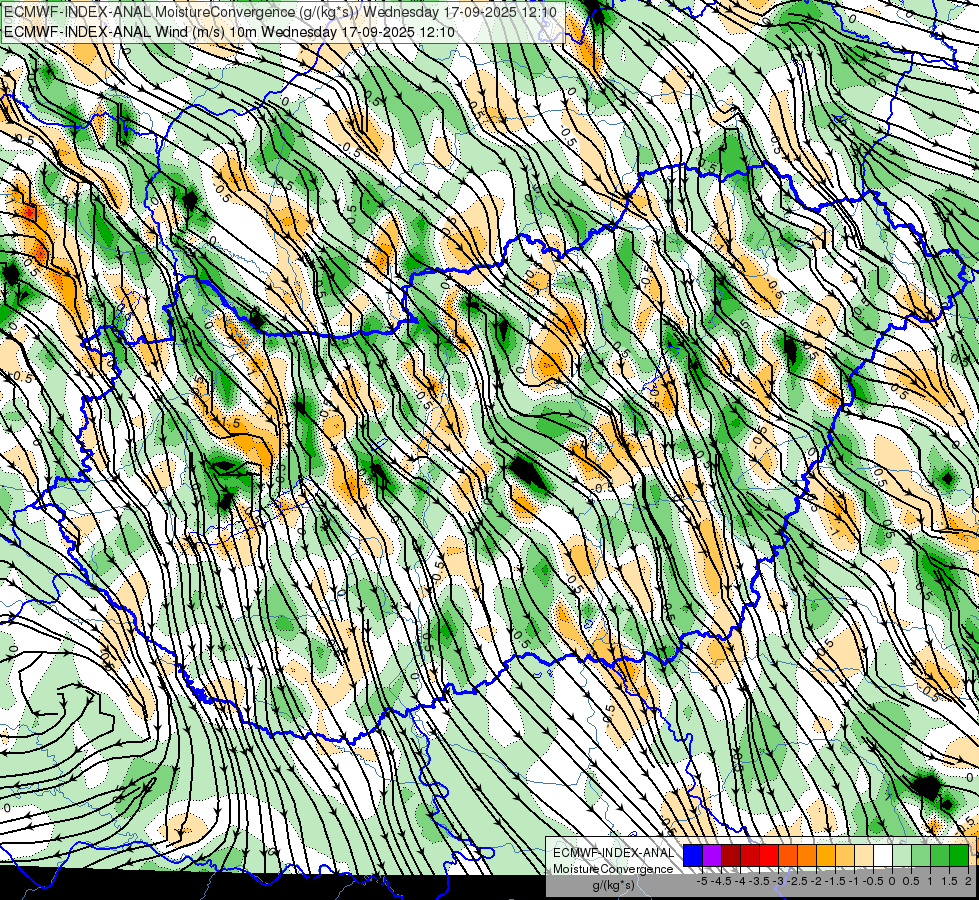Click the amber swatch between -2 and -1.5
The height and width of the screenshot is (900, 979).
coord(825,856)
